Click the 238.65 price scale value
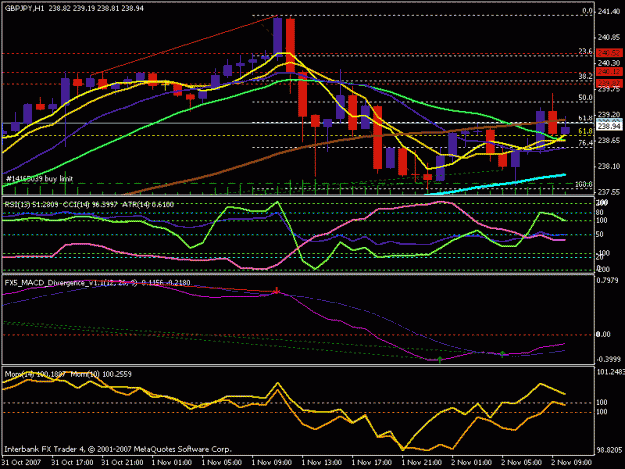The image size is (625, 469). coord(608,140)
